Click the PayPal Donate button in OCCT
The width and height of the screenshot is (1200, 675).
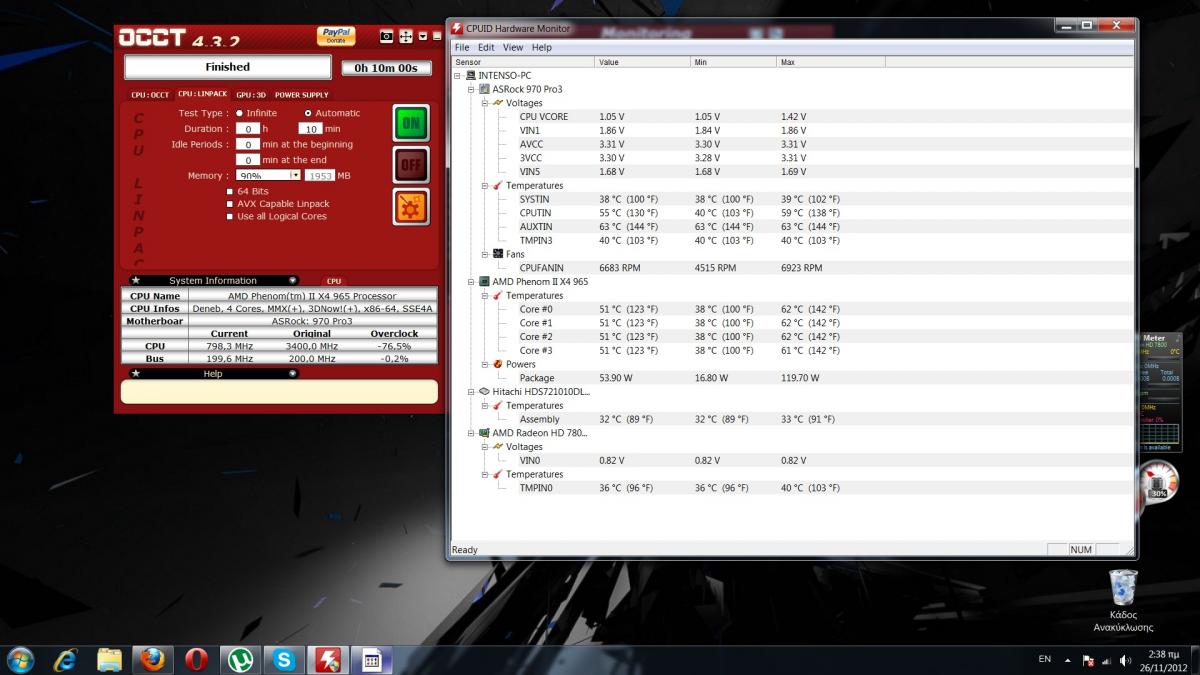pyautogui.click(x=336, y=36)
